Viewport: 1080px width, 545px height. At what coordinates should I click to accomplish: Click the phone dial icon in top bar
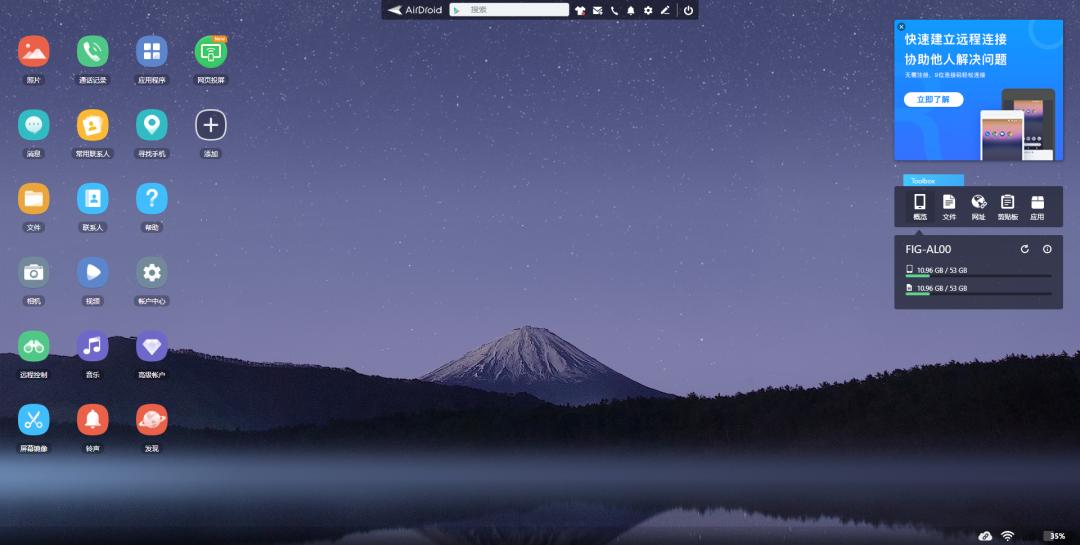614,10
